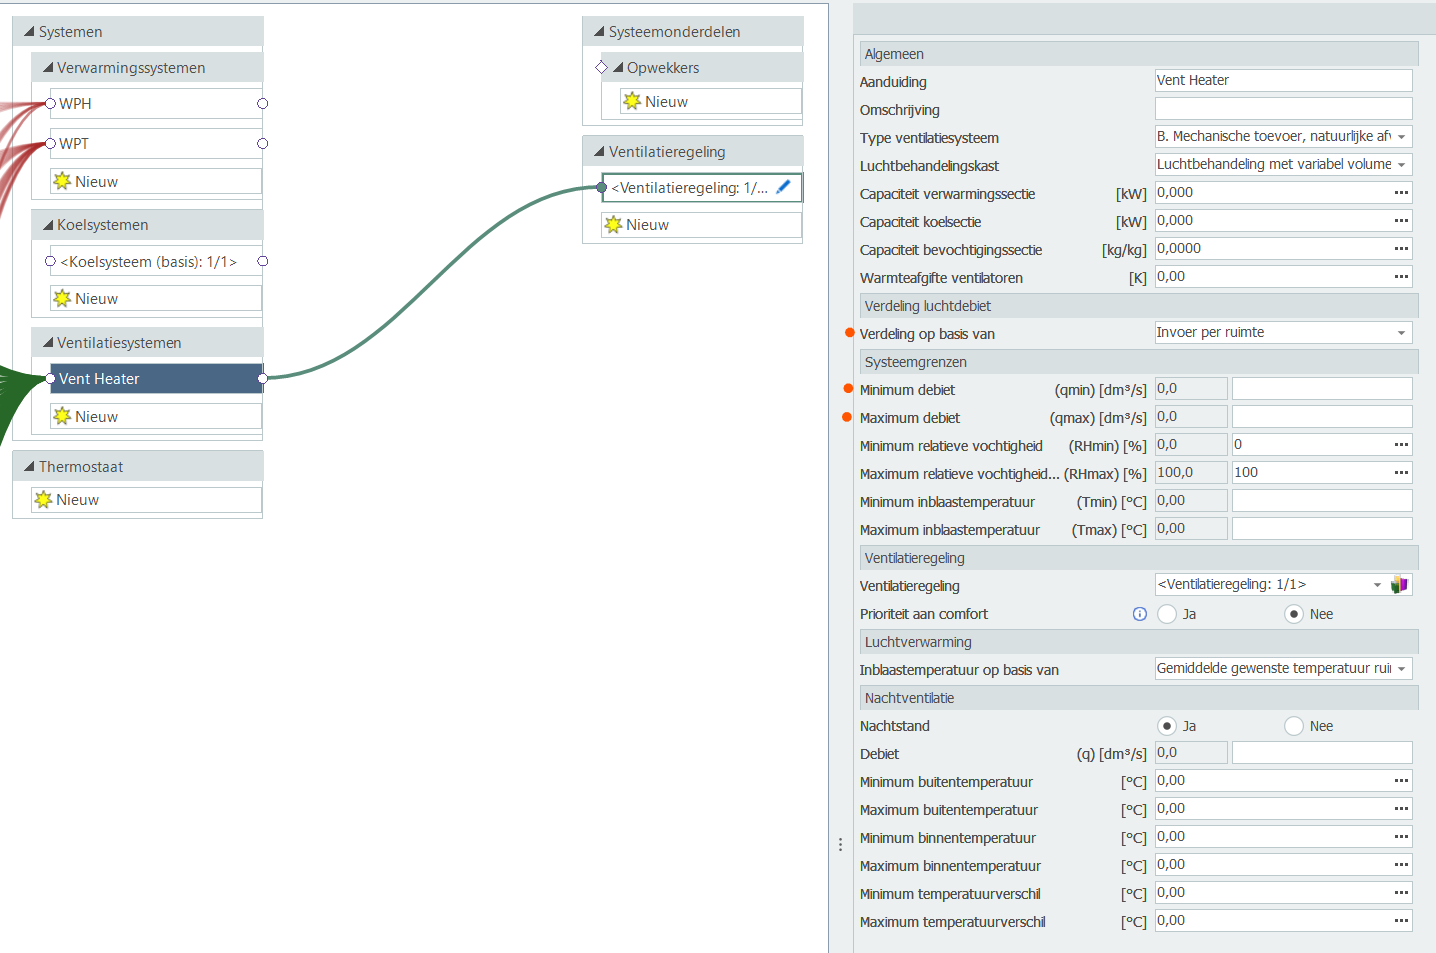The width and height of the screenshot is (1436, 953).
Task: Click the ellipsis for Maximum relatieve vochtigheid
Action: 1401,473
